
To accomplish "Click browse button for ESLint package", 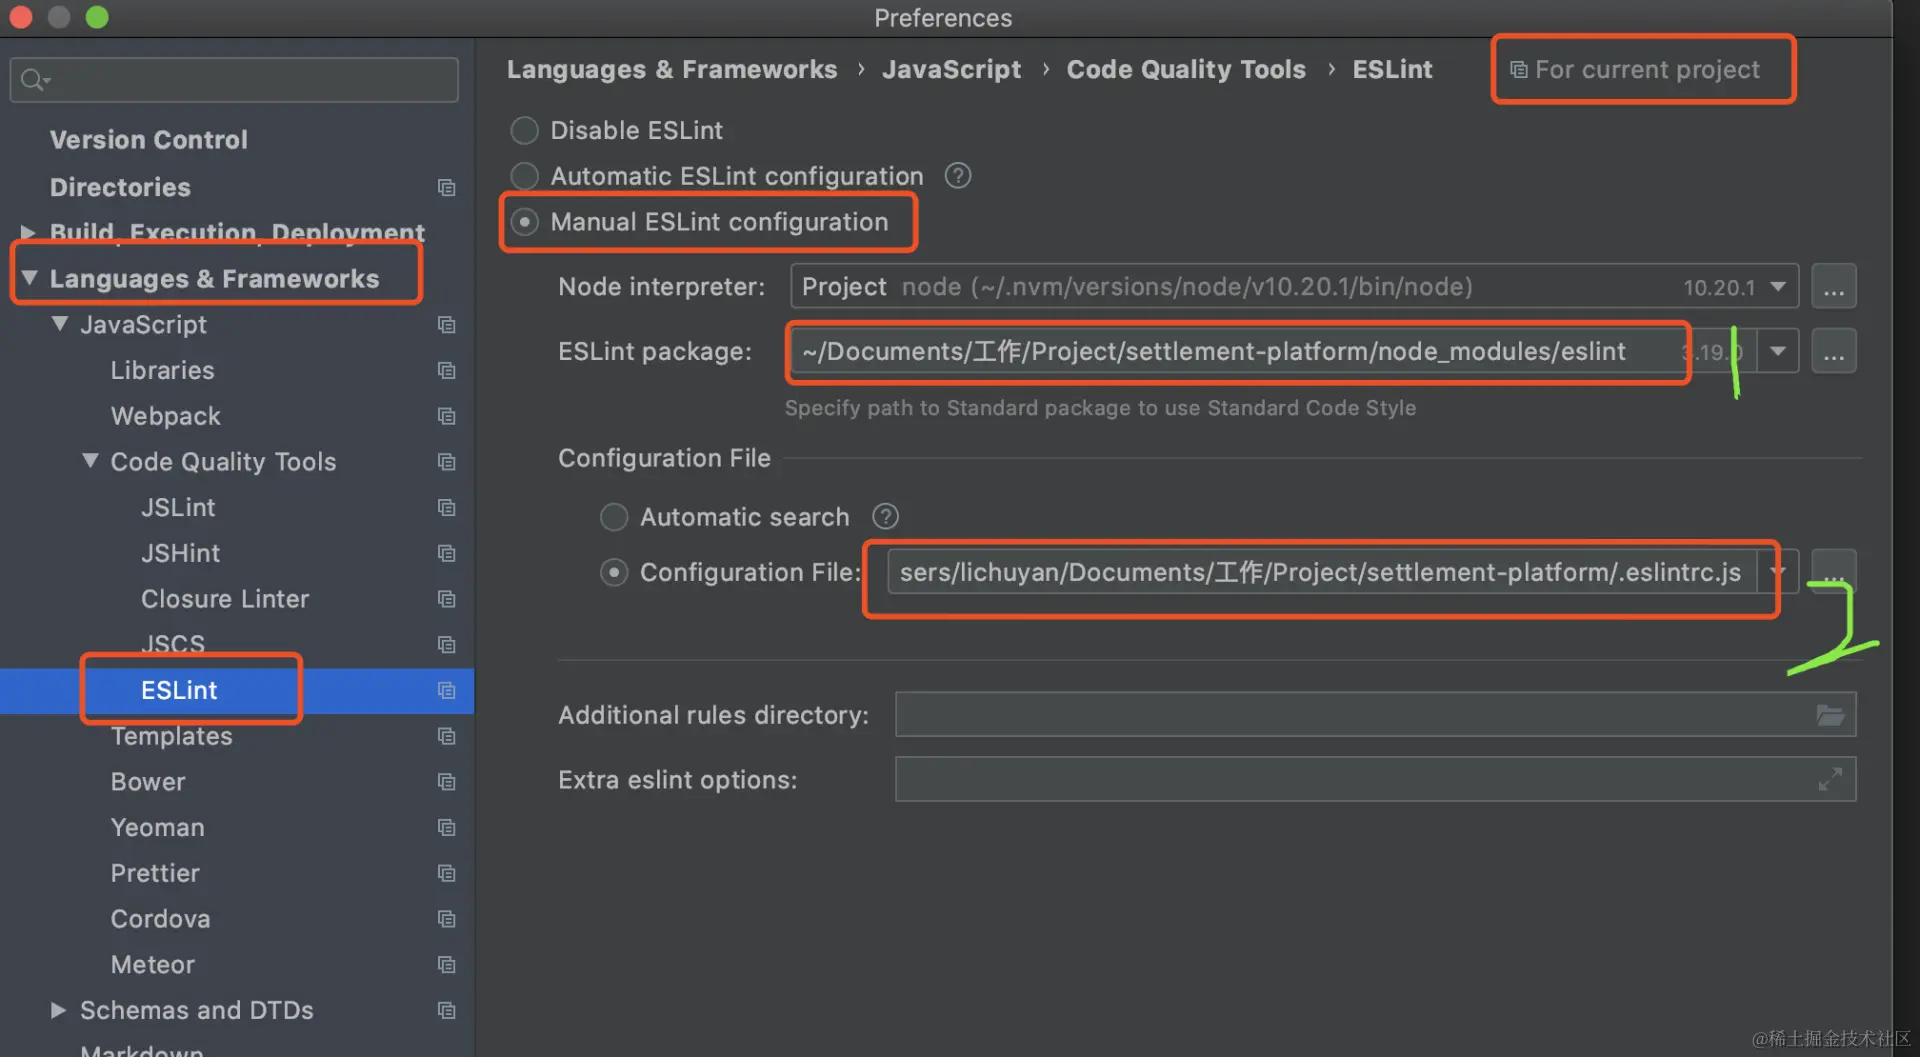I will tap(1833, 352).
